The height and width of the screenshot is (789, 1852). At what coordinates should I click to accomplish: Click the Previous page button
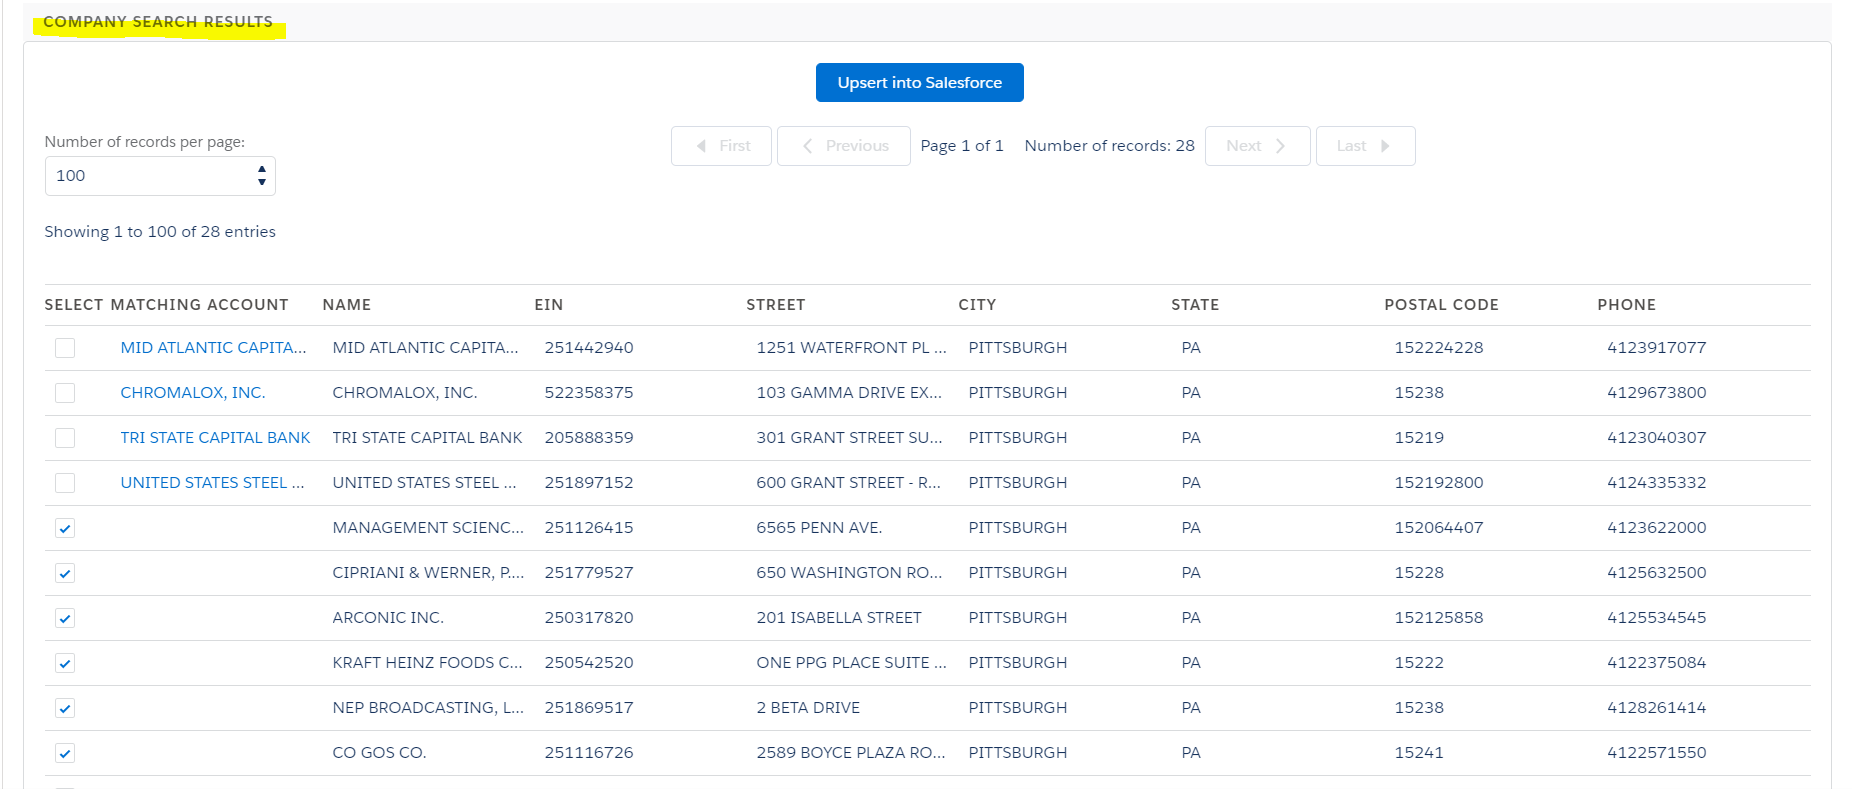843,146
